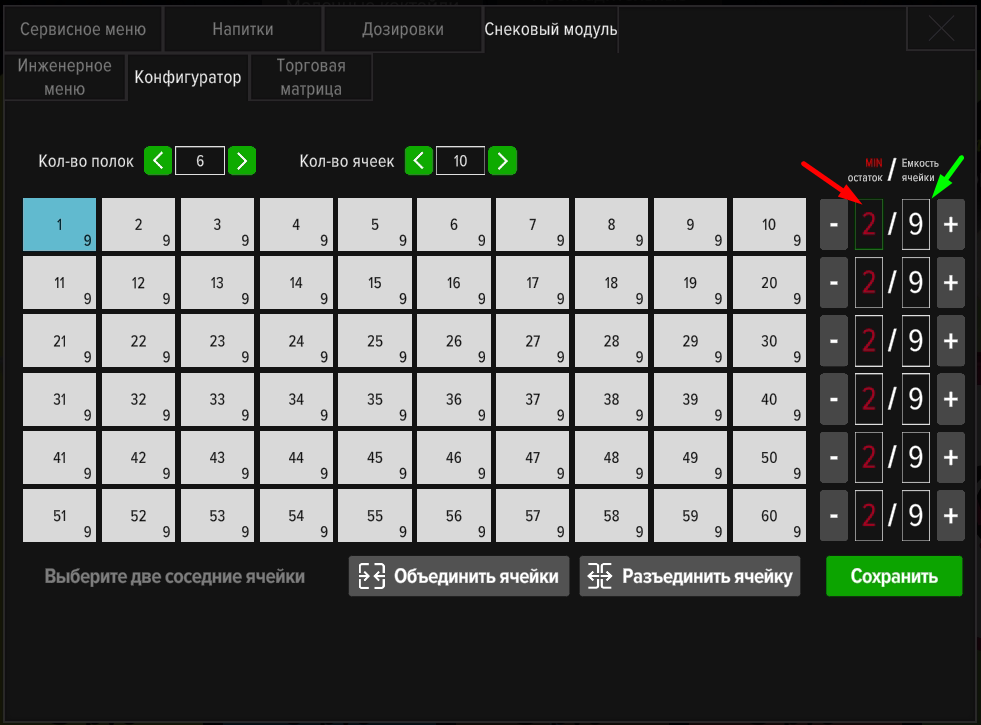Select cell number 60
The height and width of the screenshot is (725, 981).
pyautogui.click(x=769, y=516)
